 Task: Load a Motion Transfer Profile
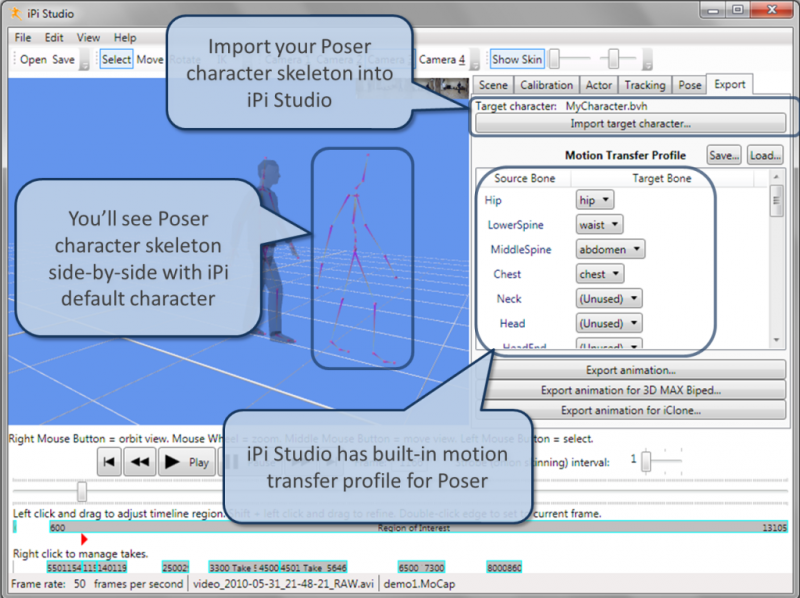coord(765,155)
